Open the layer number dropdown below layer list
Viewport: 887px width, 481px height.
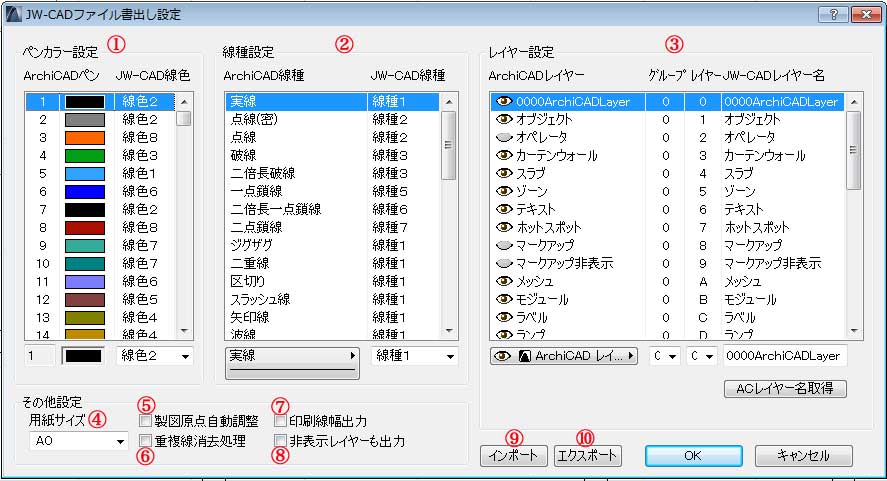point(701,356)
